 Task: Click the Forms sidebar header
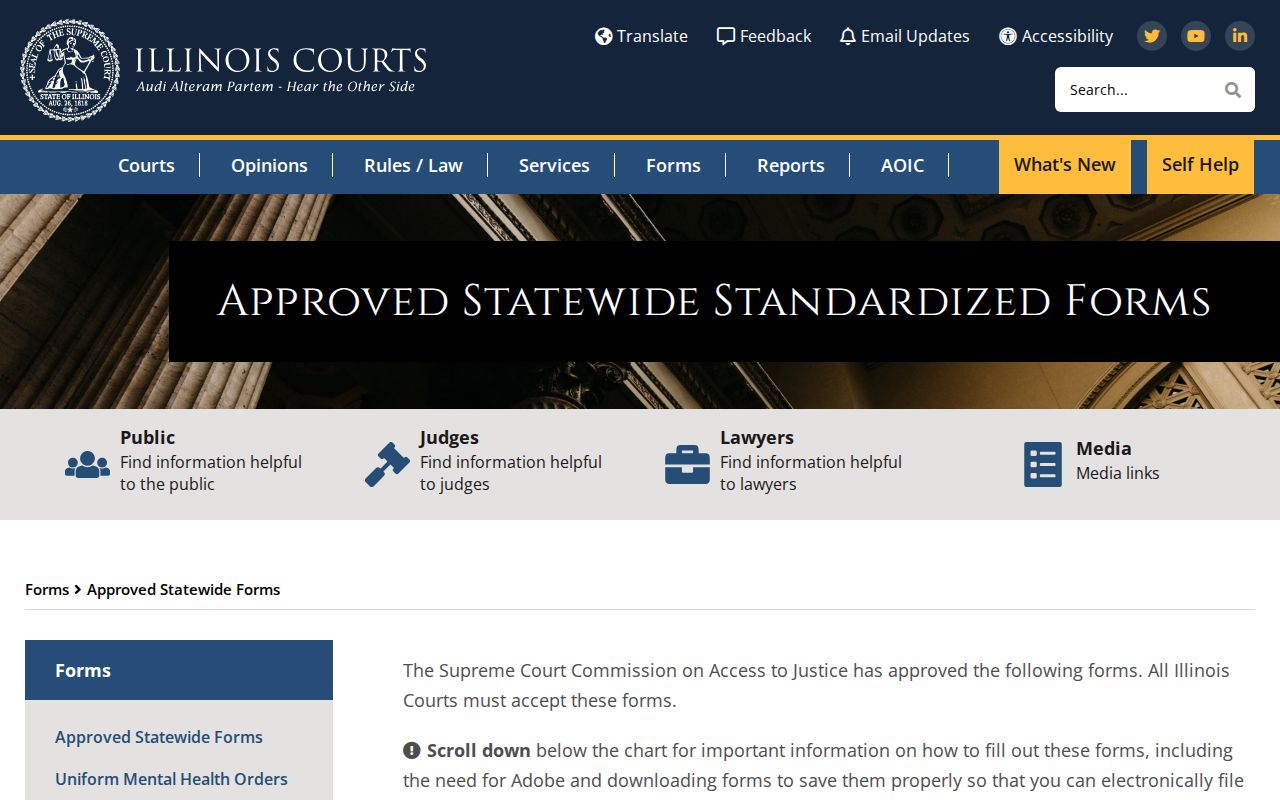[x=179, y=670]
